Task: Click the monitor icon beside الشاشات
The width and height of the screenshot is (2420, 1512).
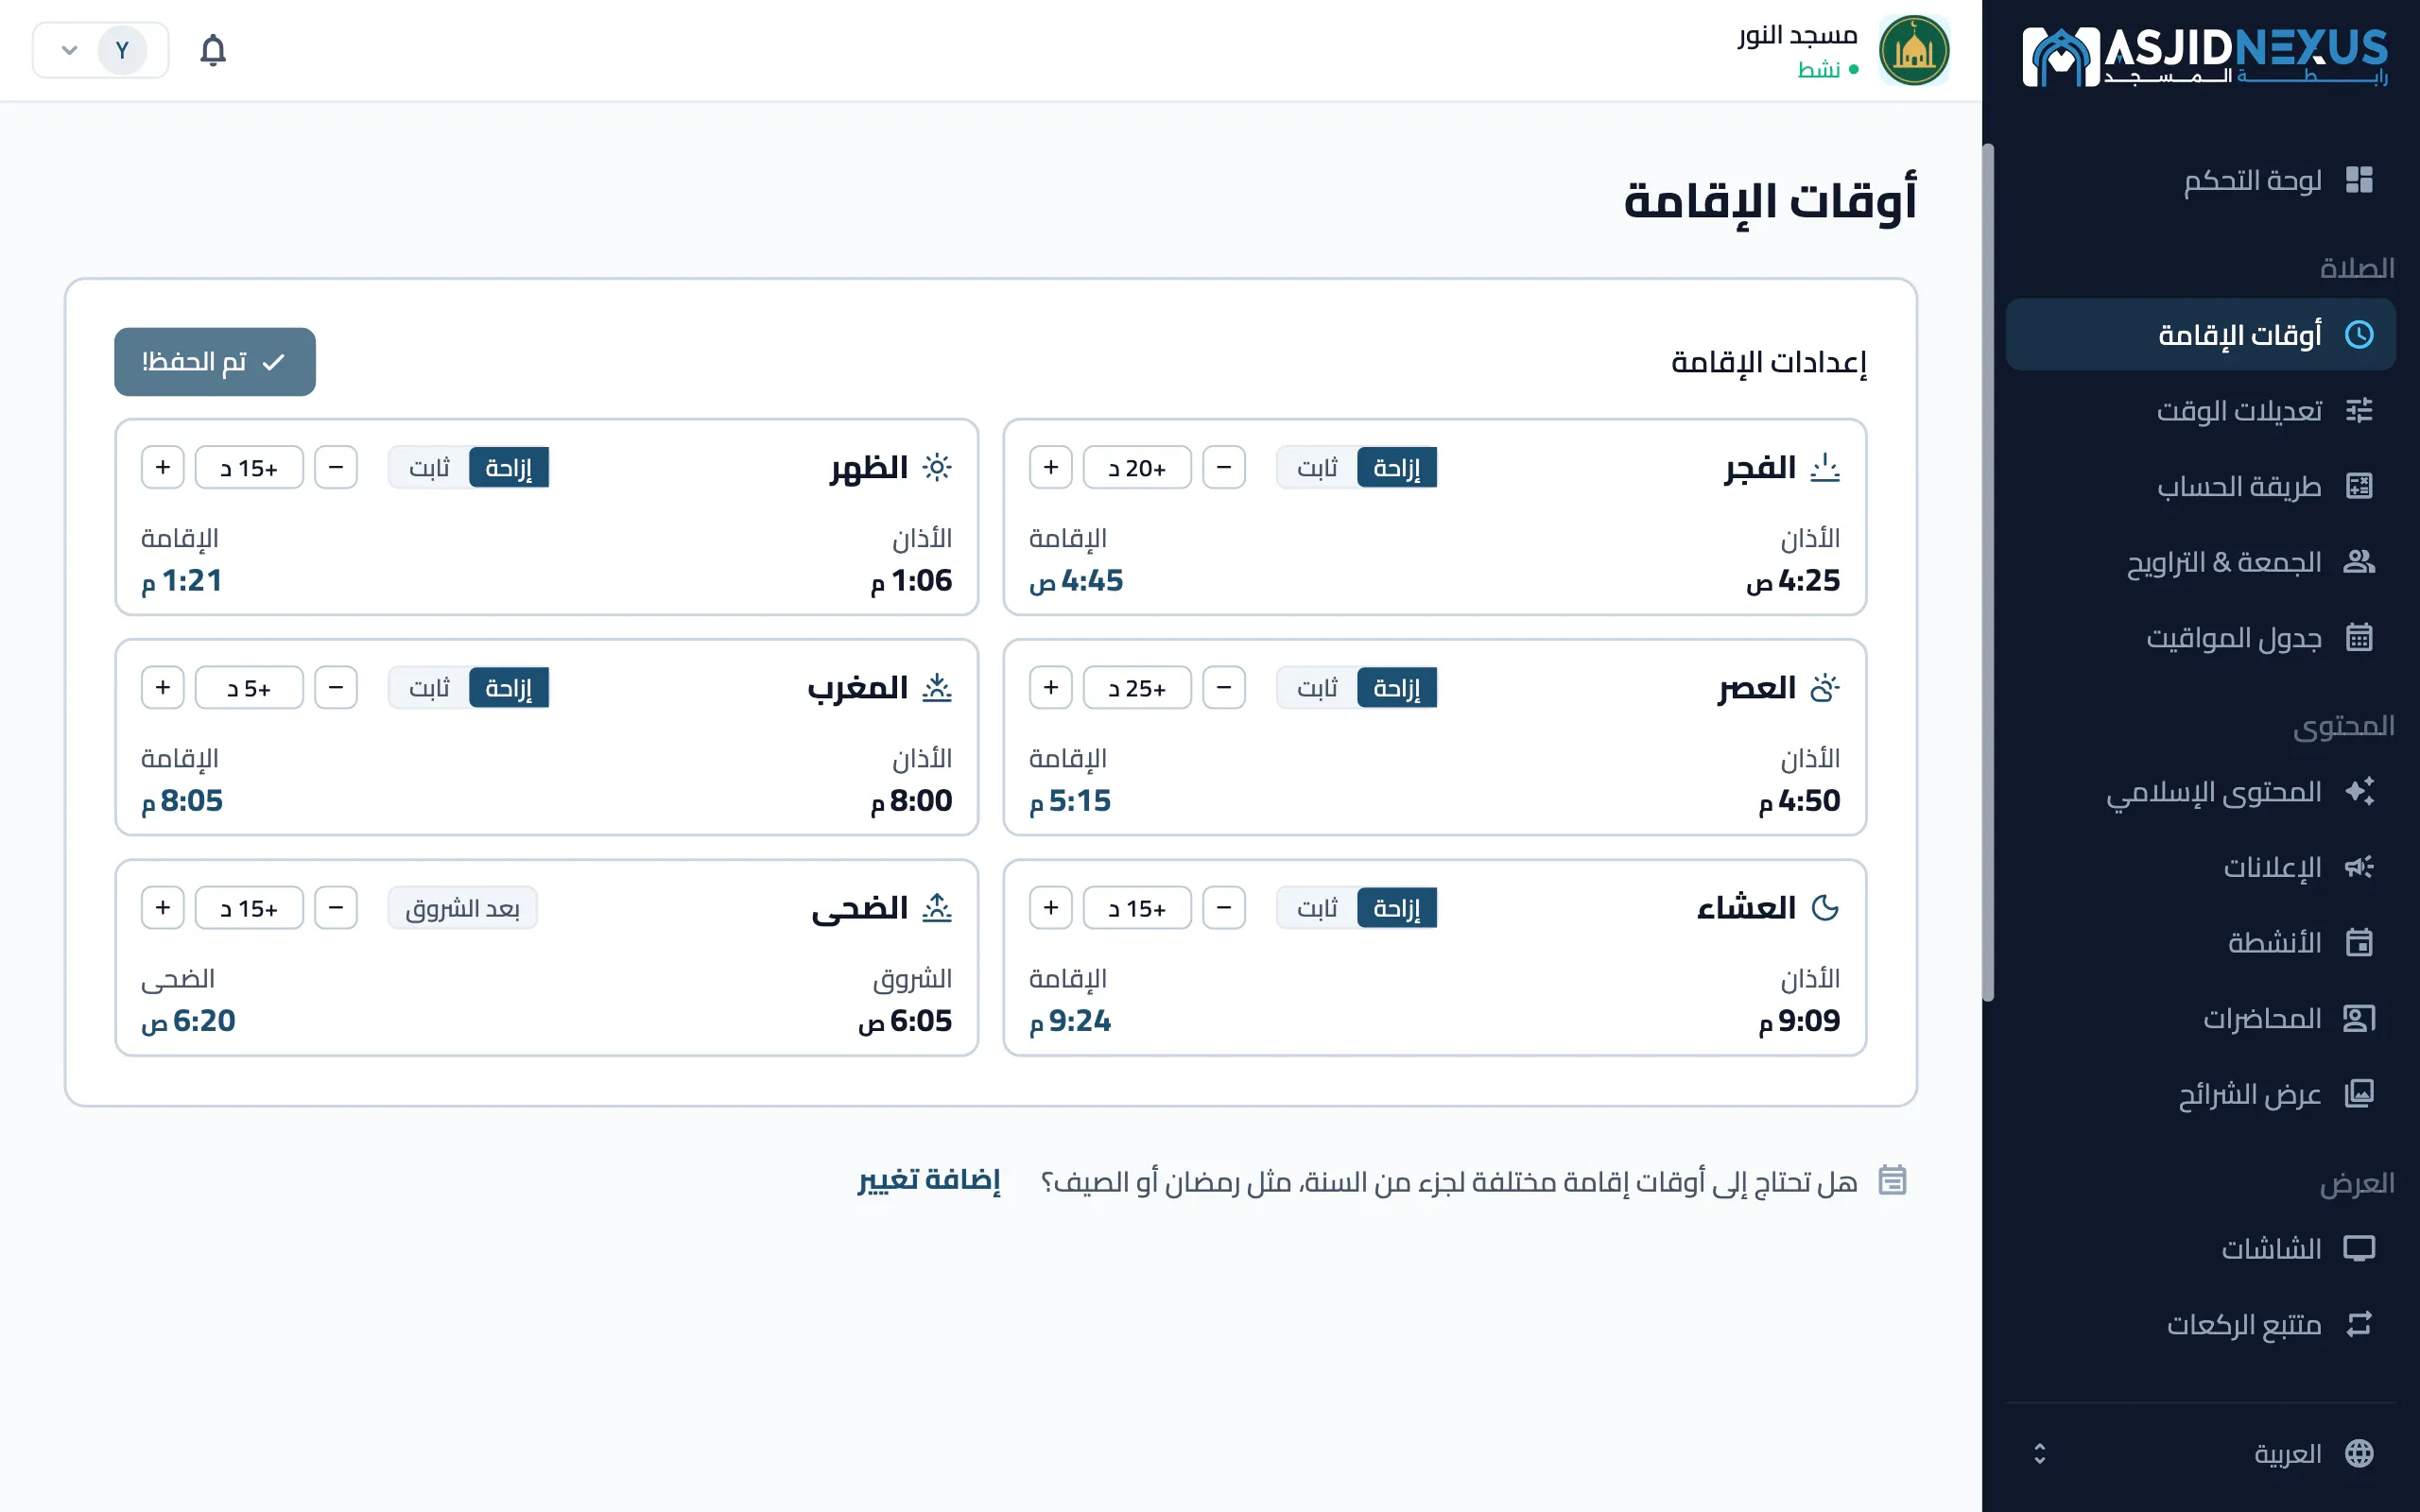Action: (2359, 1248)
